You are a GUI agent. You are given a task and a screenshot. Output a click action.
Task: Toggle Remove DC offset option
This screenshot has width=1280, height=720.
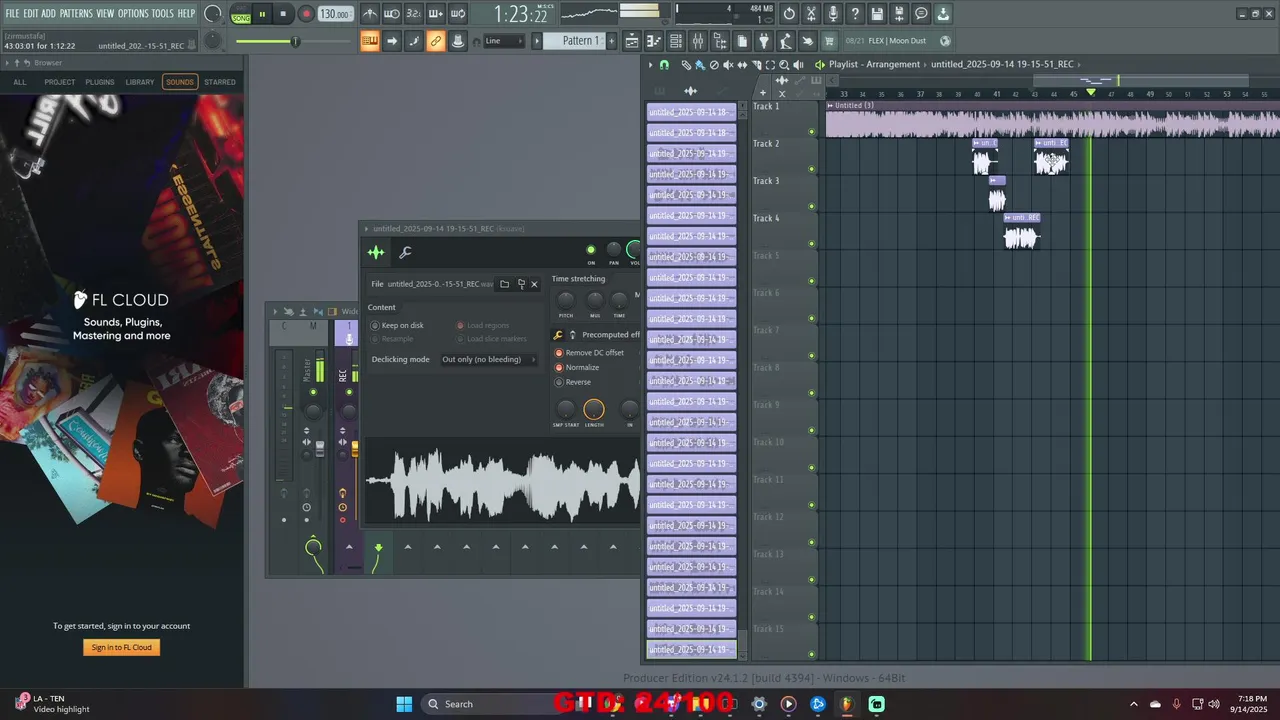point(590,353)
